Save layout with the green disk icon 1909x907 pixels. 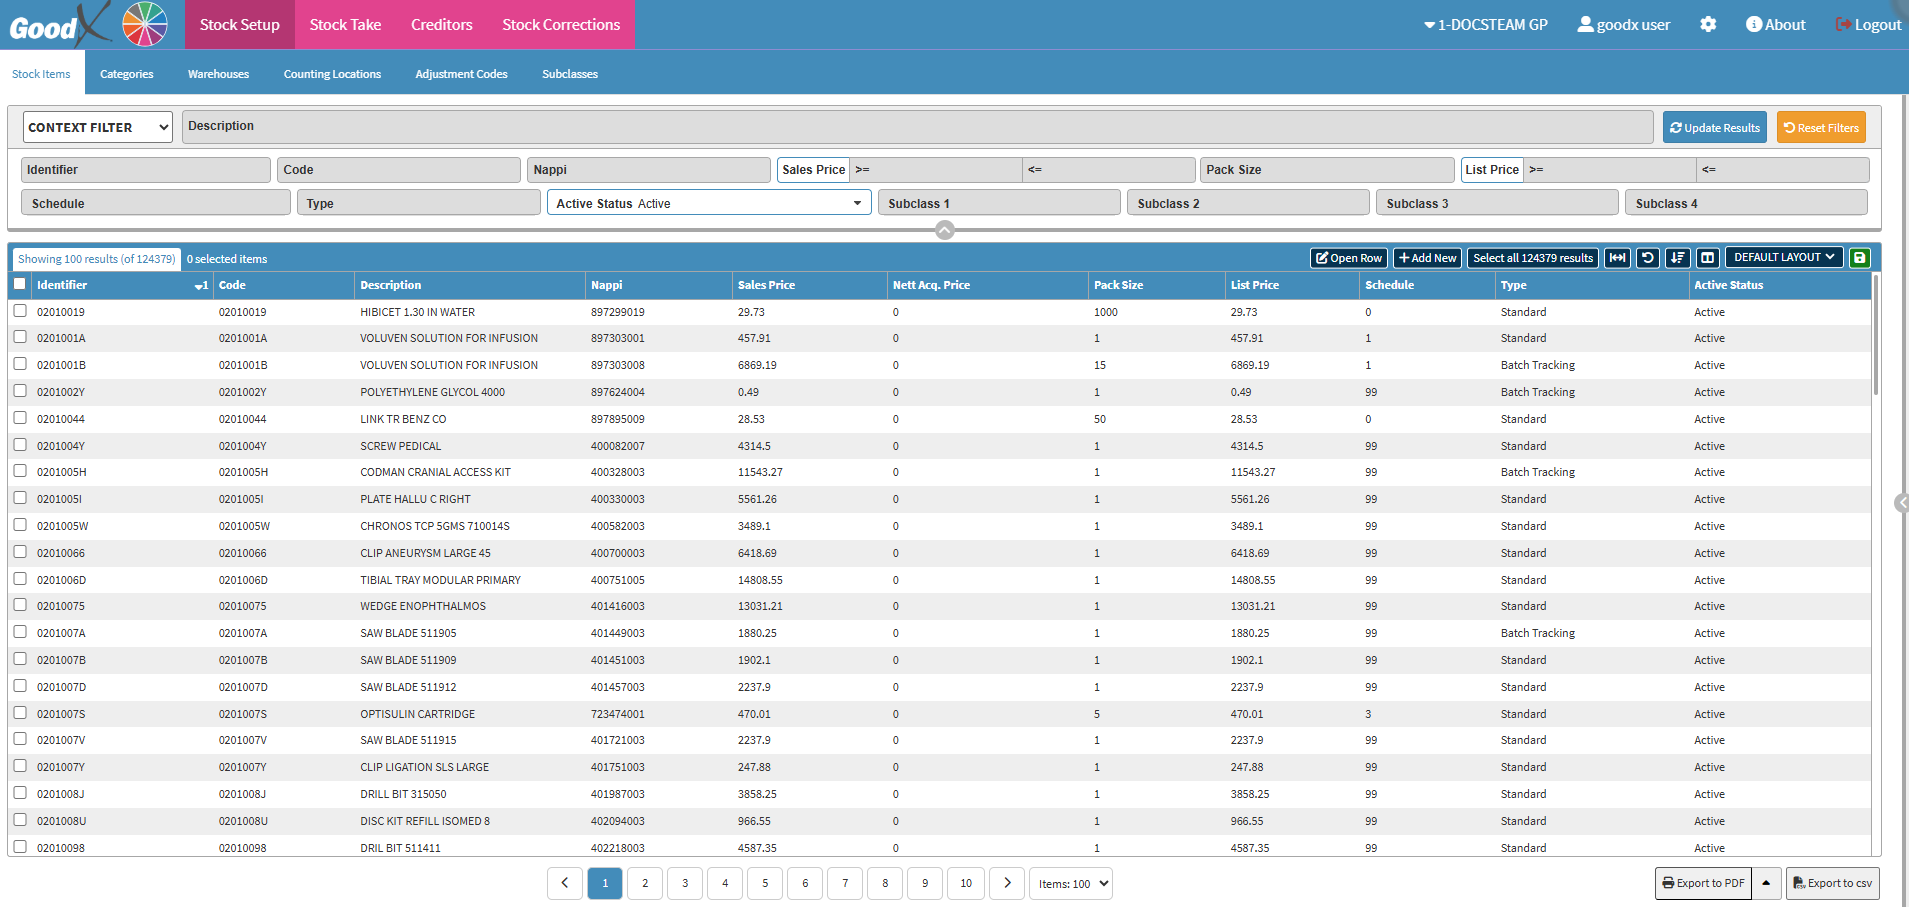point(1859,258)
